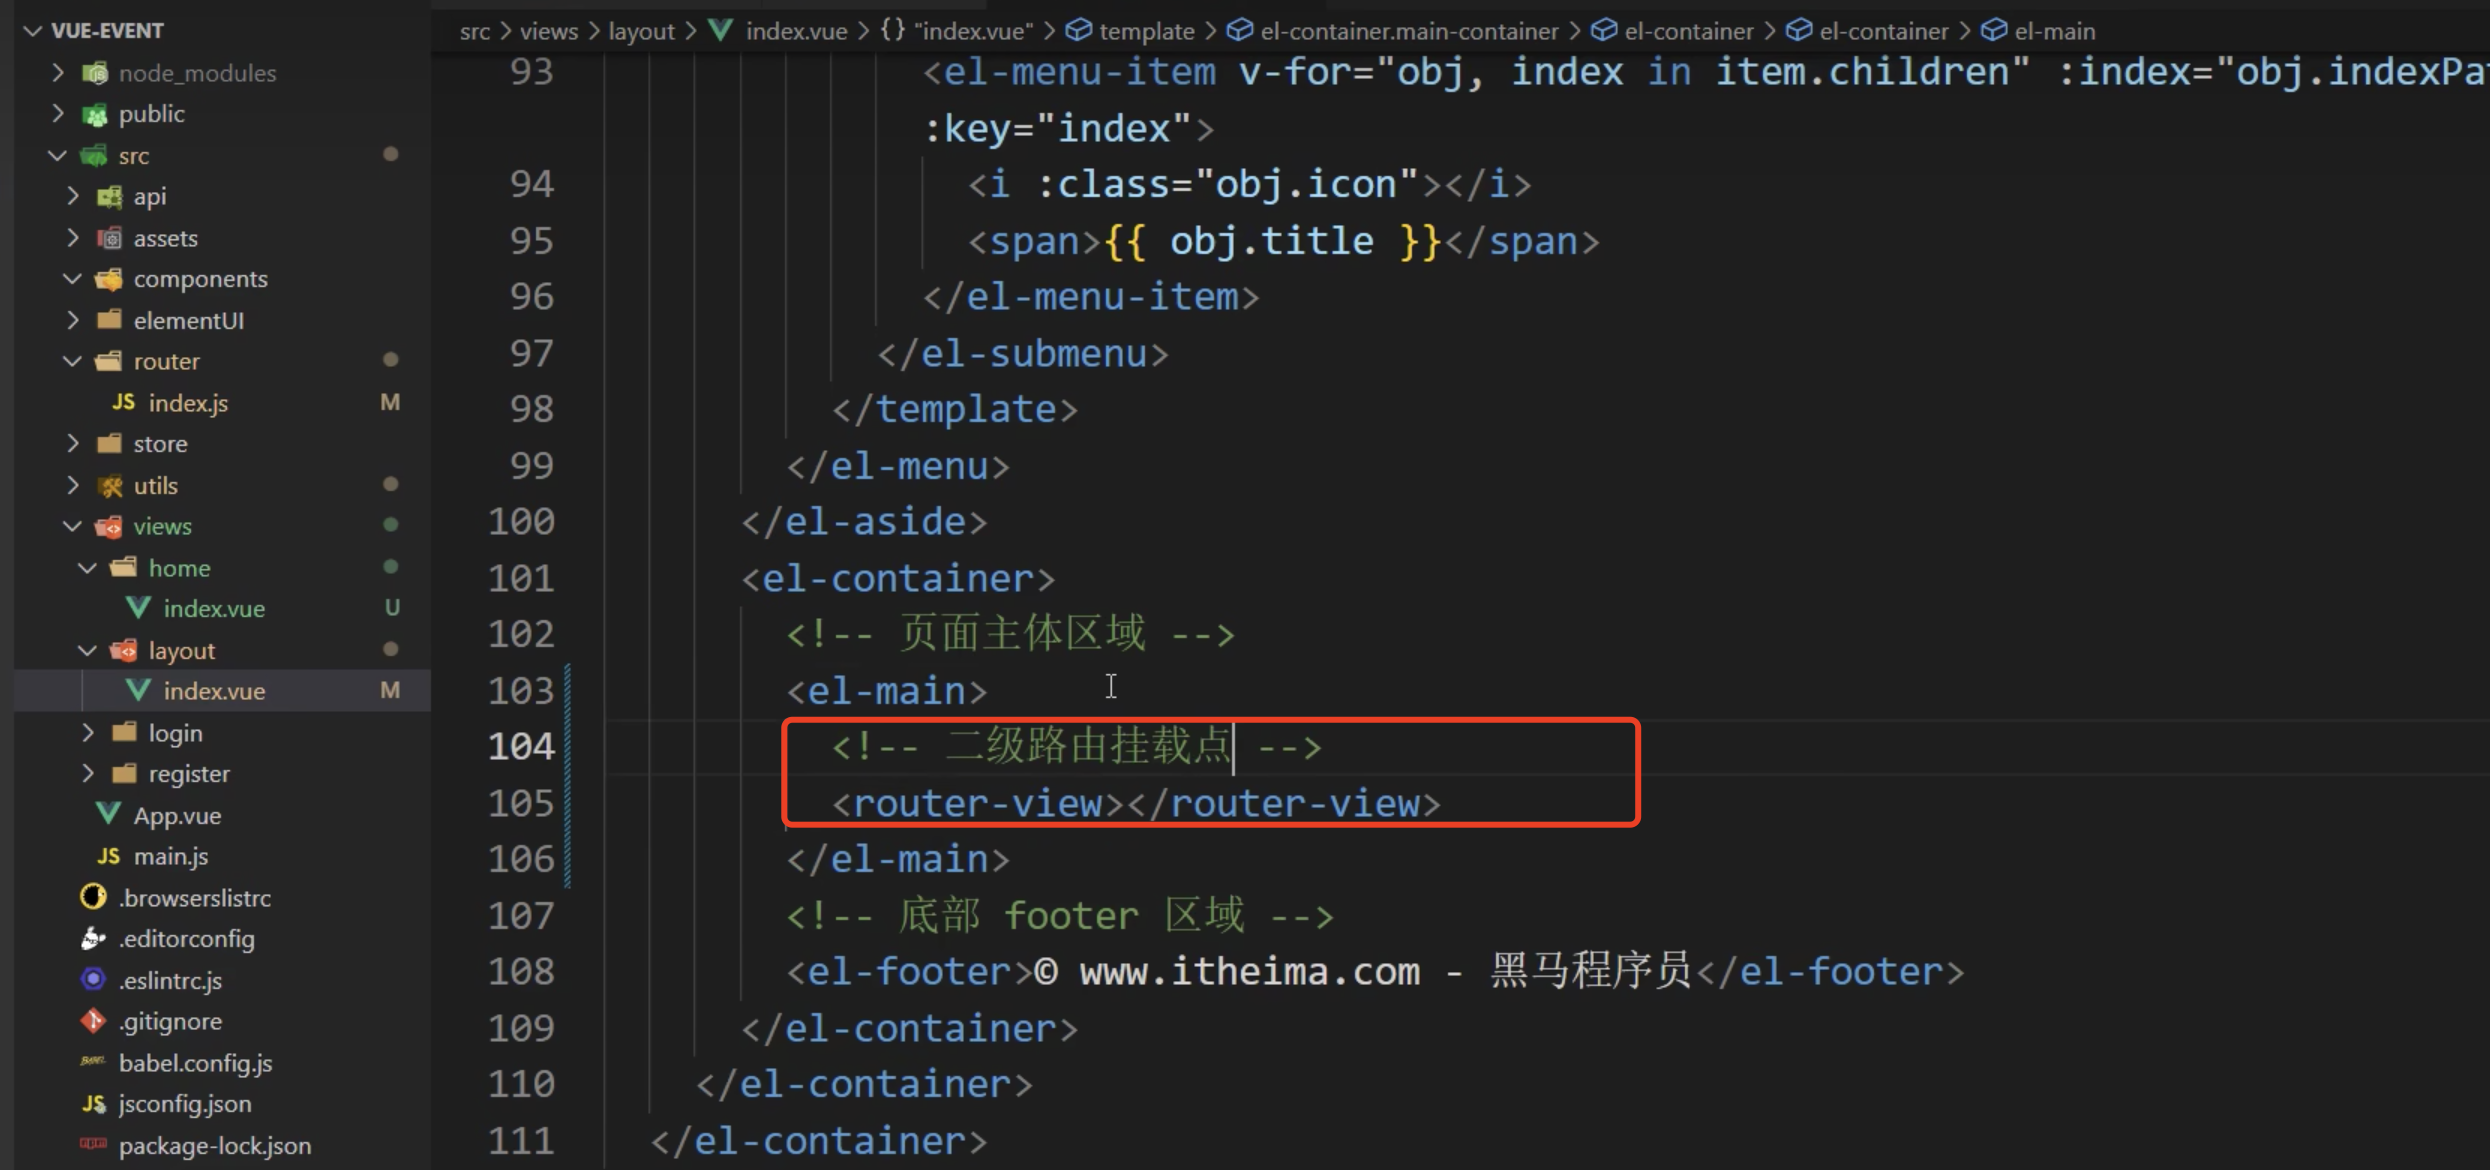
Task: Collapse the components folder chevron
Action: coord(73,279)
